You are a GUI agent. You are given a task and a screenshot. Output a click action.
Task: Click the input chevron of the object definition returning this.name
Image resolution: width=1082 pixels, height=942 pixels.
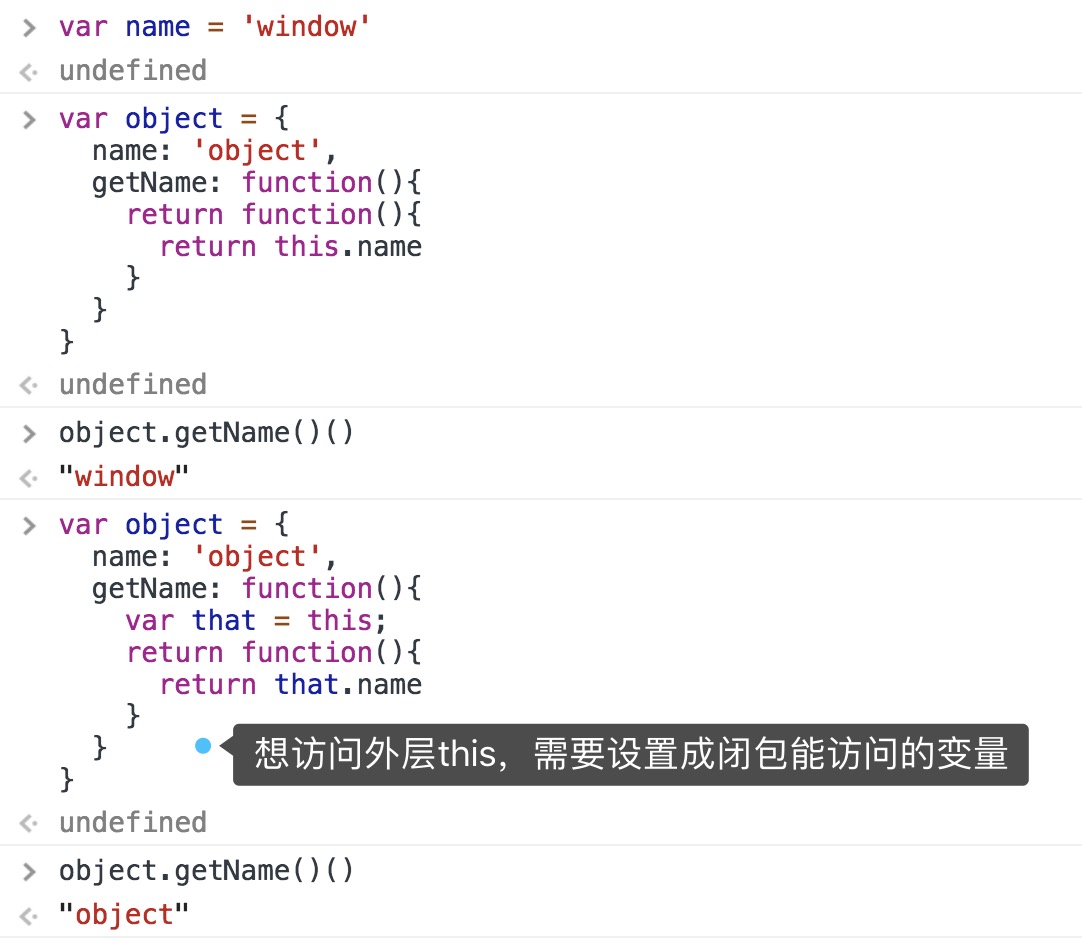pos(30,119)
